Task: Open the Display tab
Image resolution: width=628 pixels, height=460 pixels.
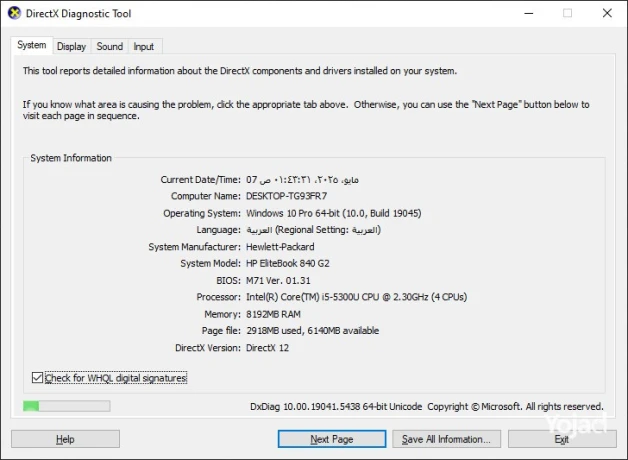Action: (x=71, y=47)
